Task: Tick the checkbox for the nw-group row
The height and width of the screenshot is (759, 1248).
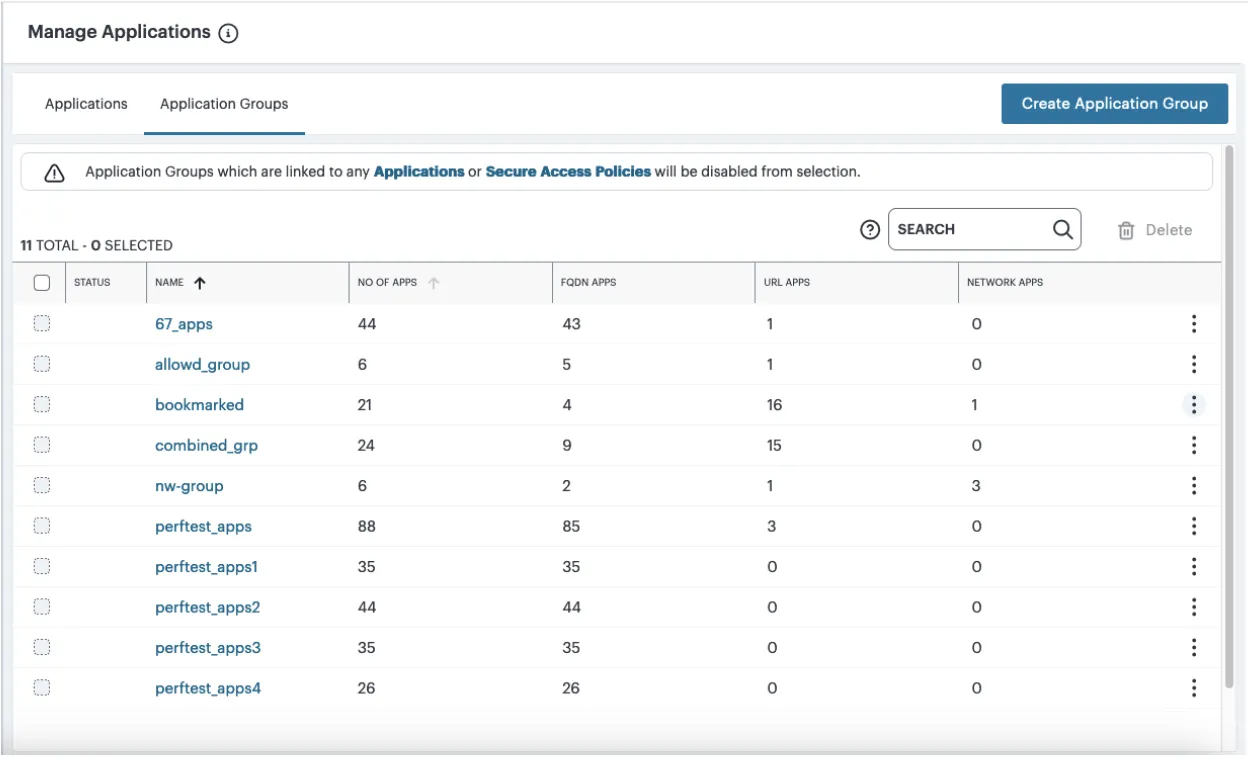Action: [42, 485]
